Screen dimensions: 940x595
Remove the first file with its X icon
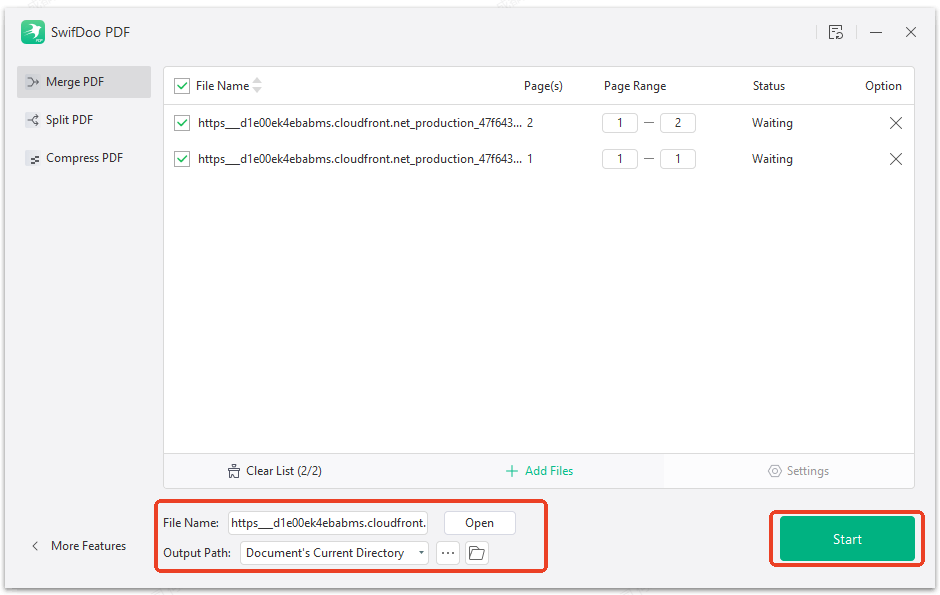coord(896,122)
